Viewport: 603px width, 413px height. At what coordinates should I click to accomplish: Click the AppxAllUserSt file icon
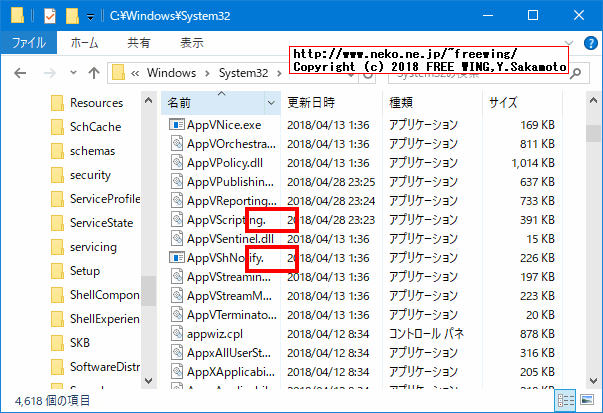tap(177, 353)
